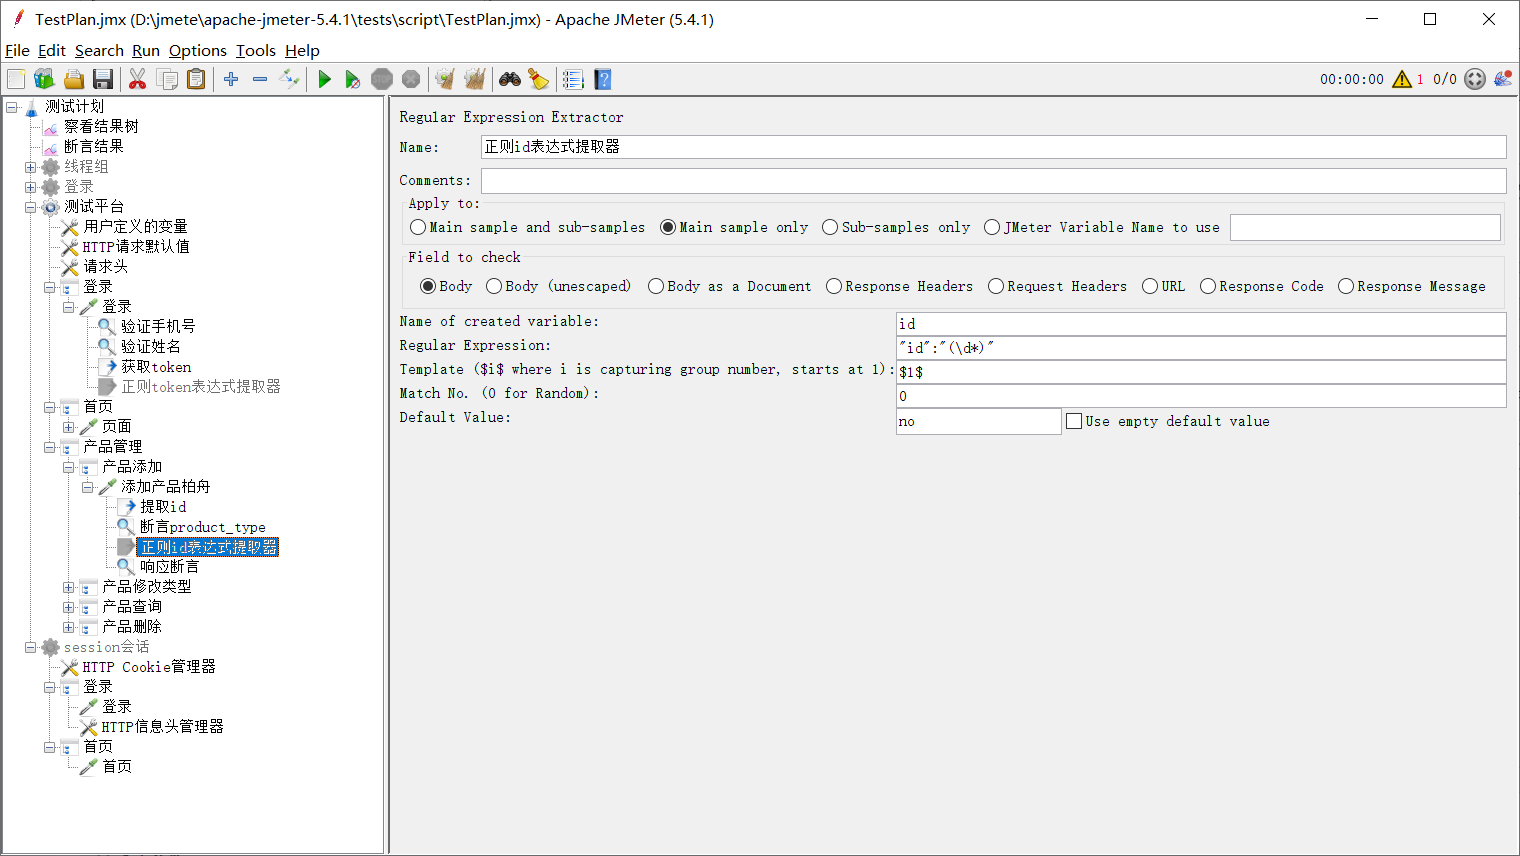Click the Stop test toolbar icon
This screenshot has height=856, width=1520.
tap(382, 79)
